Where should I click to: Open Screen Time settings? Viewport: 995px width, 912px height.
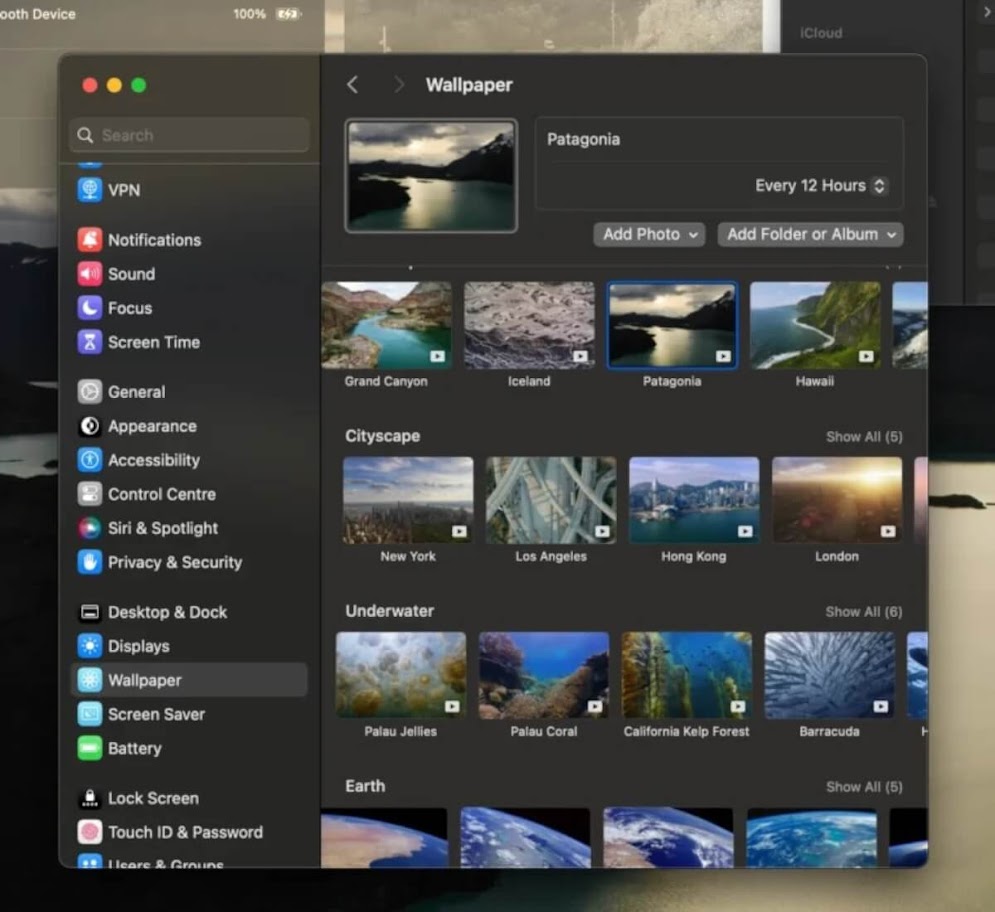[150, 342]
